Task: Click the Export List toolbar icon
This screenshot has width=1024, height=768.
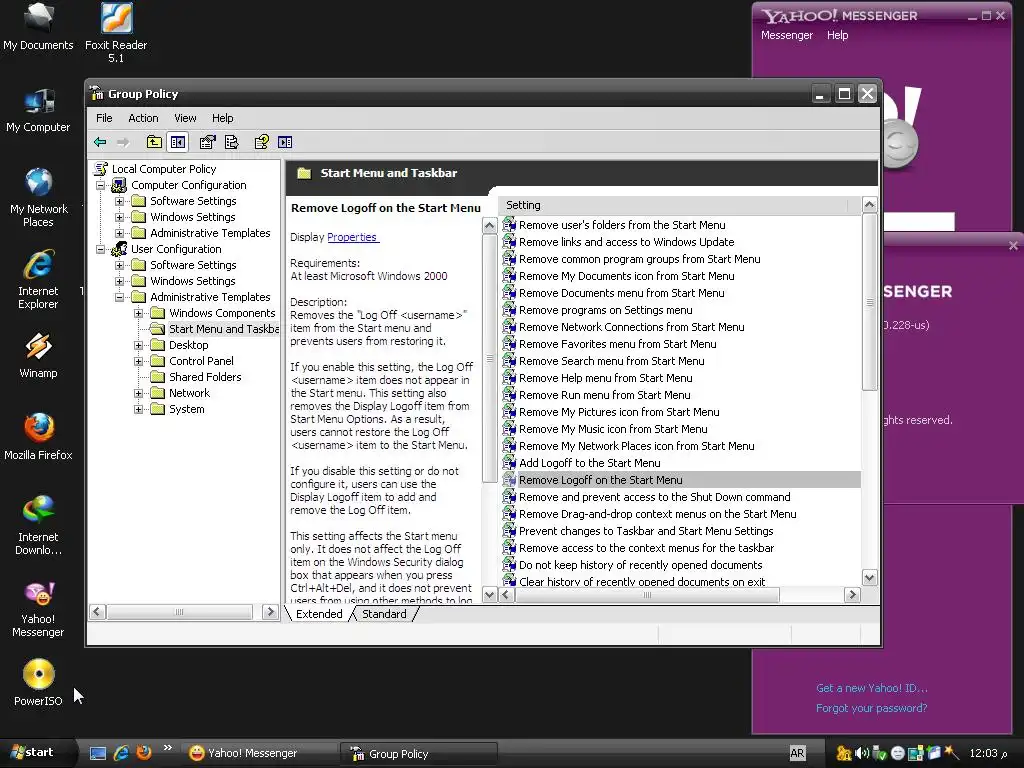Action: coord(231,142)
